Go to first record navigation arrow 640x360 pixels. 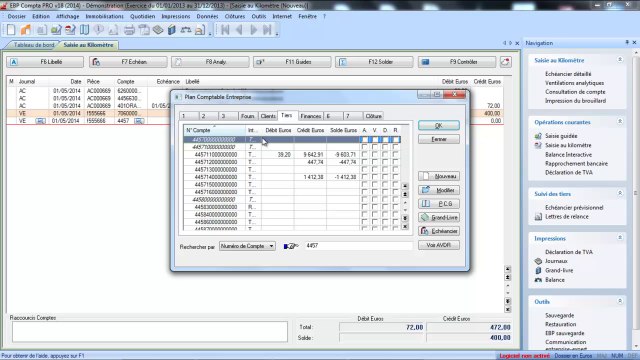point(225,30)
